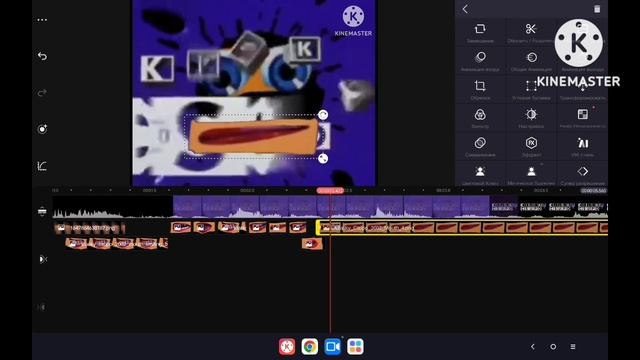Select the scissors Trim/Split tool

(x=531, y=32)
